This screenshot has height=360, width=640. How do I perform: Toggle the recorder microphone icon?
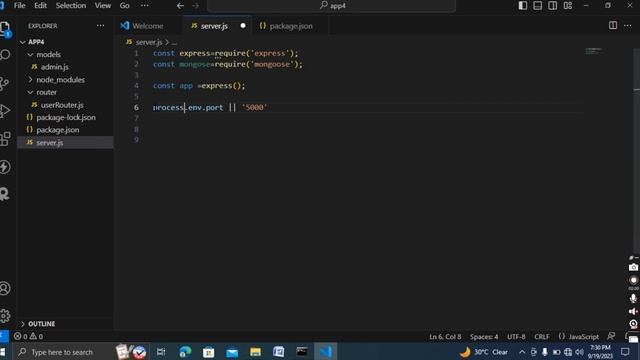633,298
